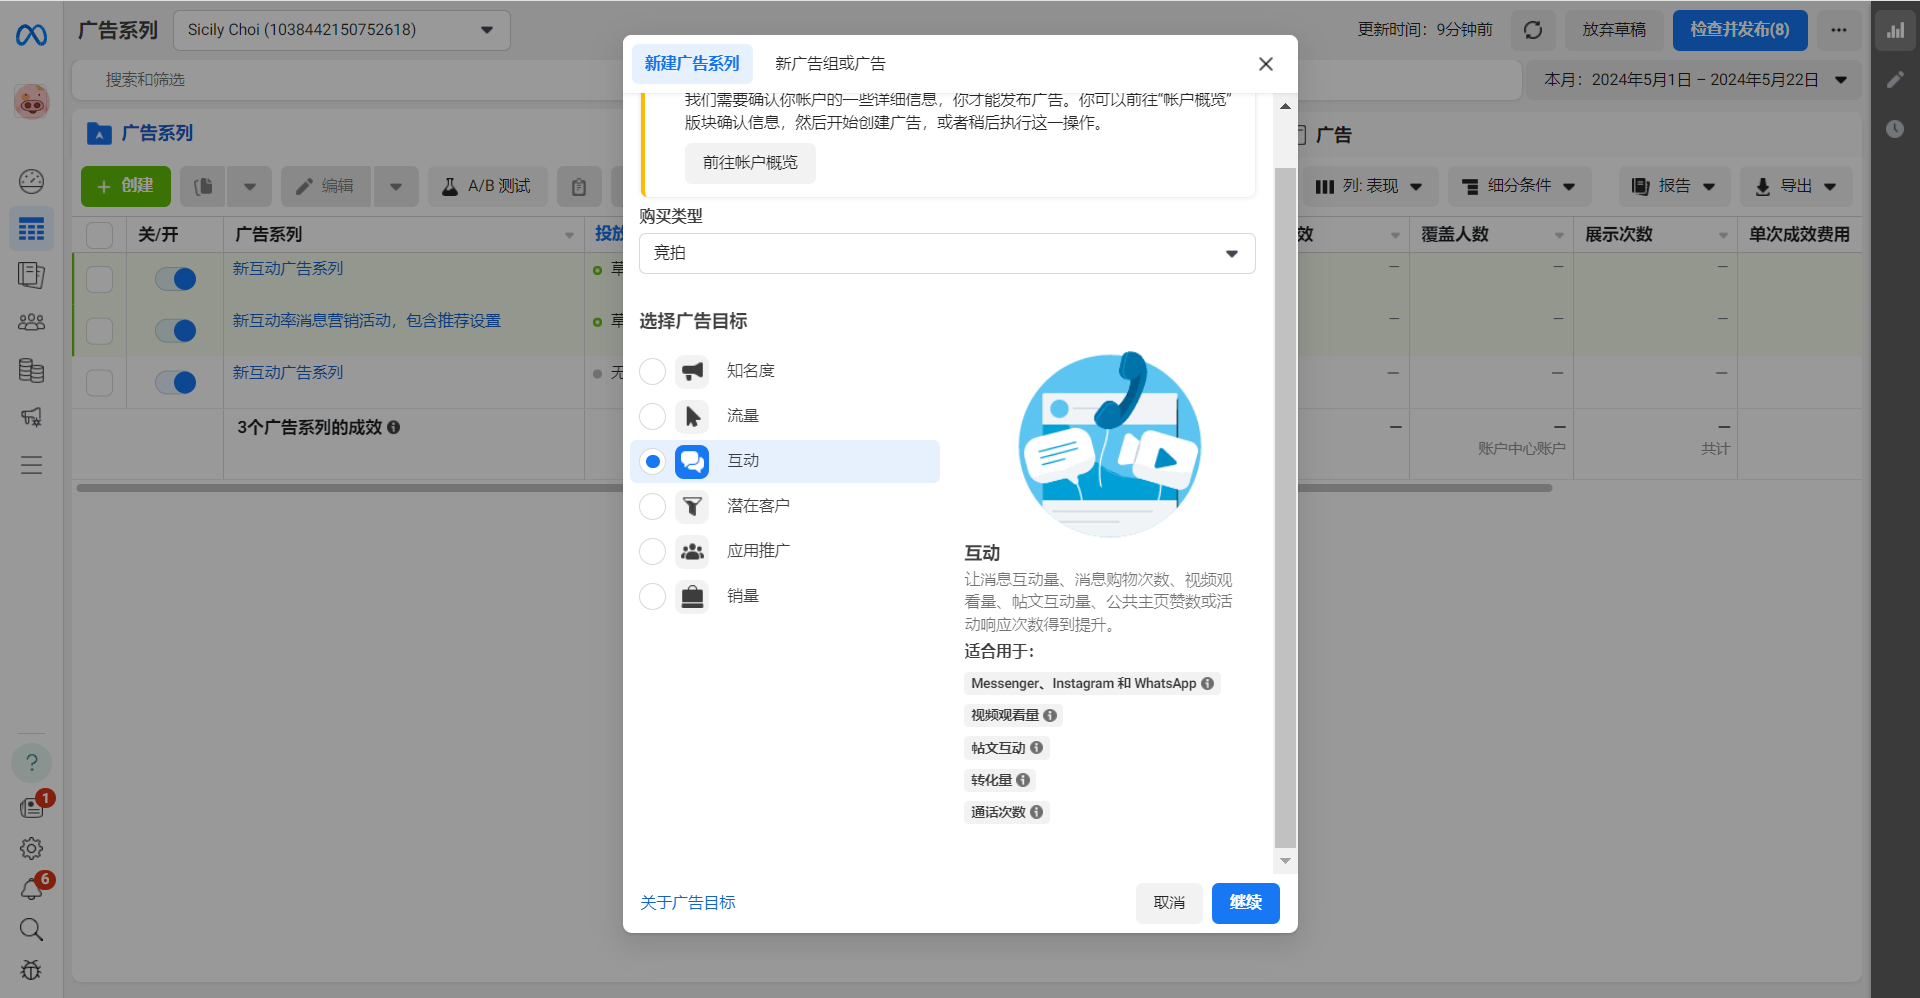Click the Meta logo icon
This screenshot has height=998, width=1920.
pos(31,35)
